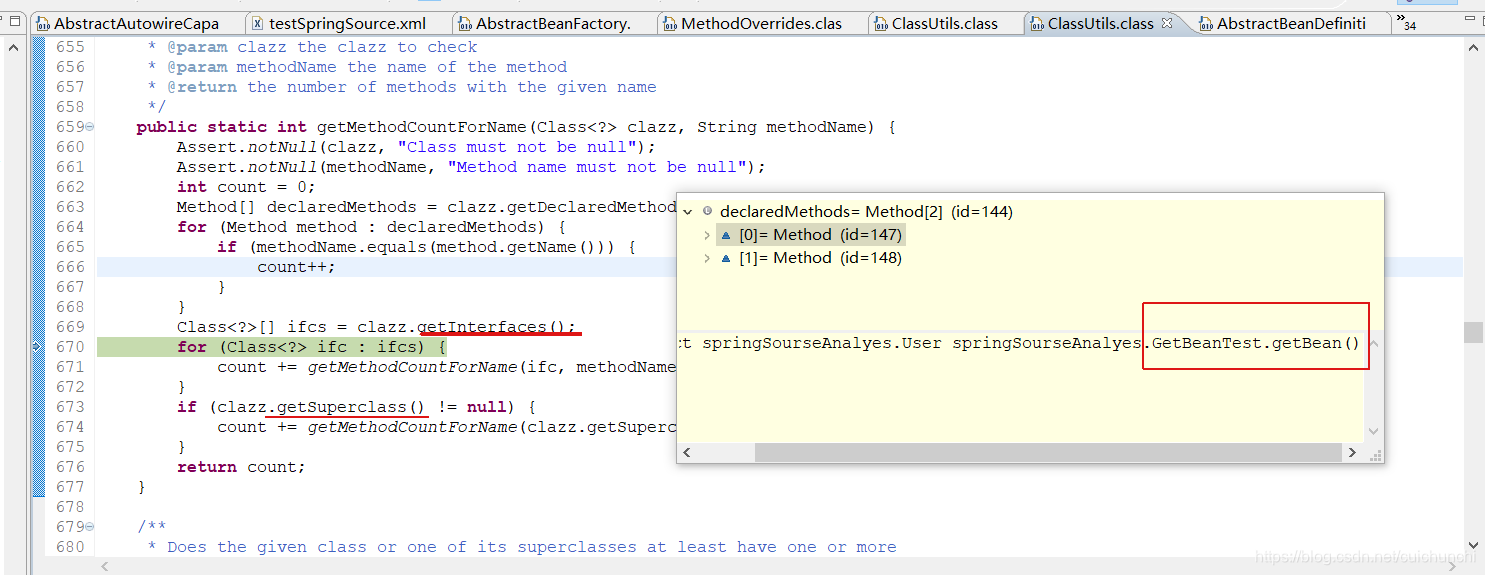Click the @return Javadoc tag on line 657

[201, 87]
